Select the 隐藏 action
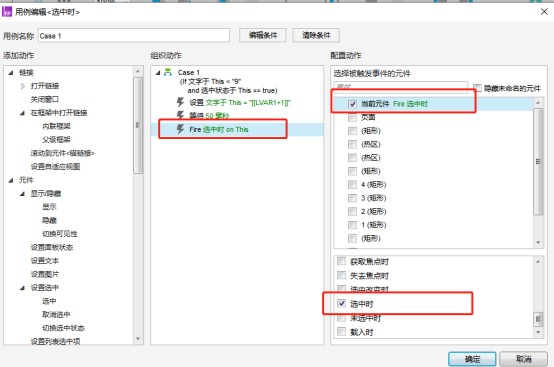 coord(49,220)
